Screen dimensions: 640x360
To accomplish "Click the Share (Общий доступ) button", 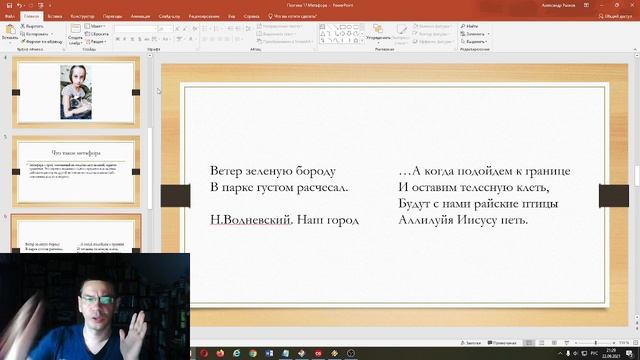I will coord(615,16).
